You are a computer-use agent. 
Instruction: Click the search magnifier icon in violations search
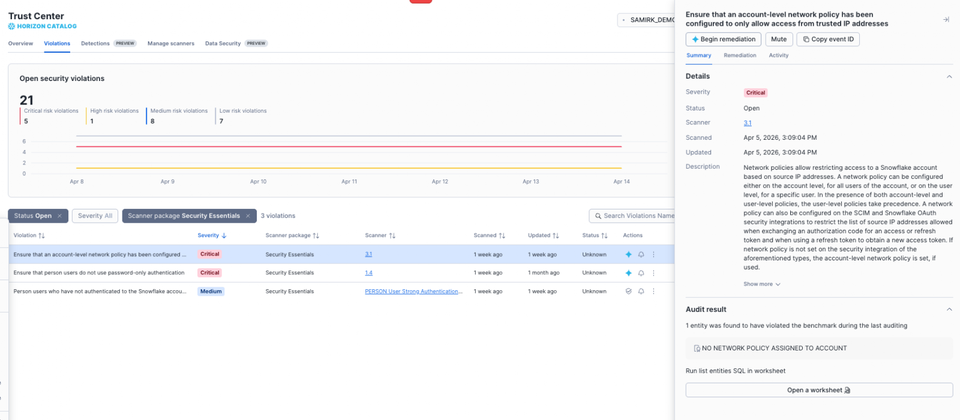[598, 216]
